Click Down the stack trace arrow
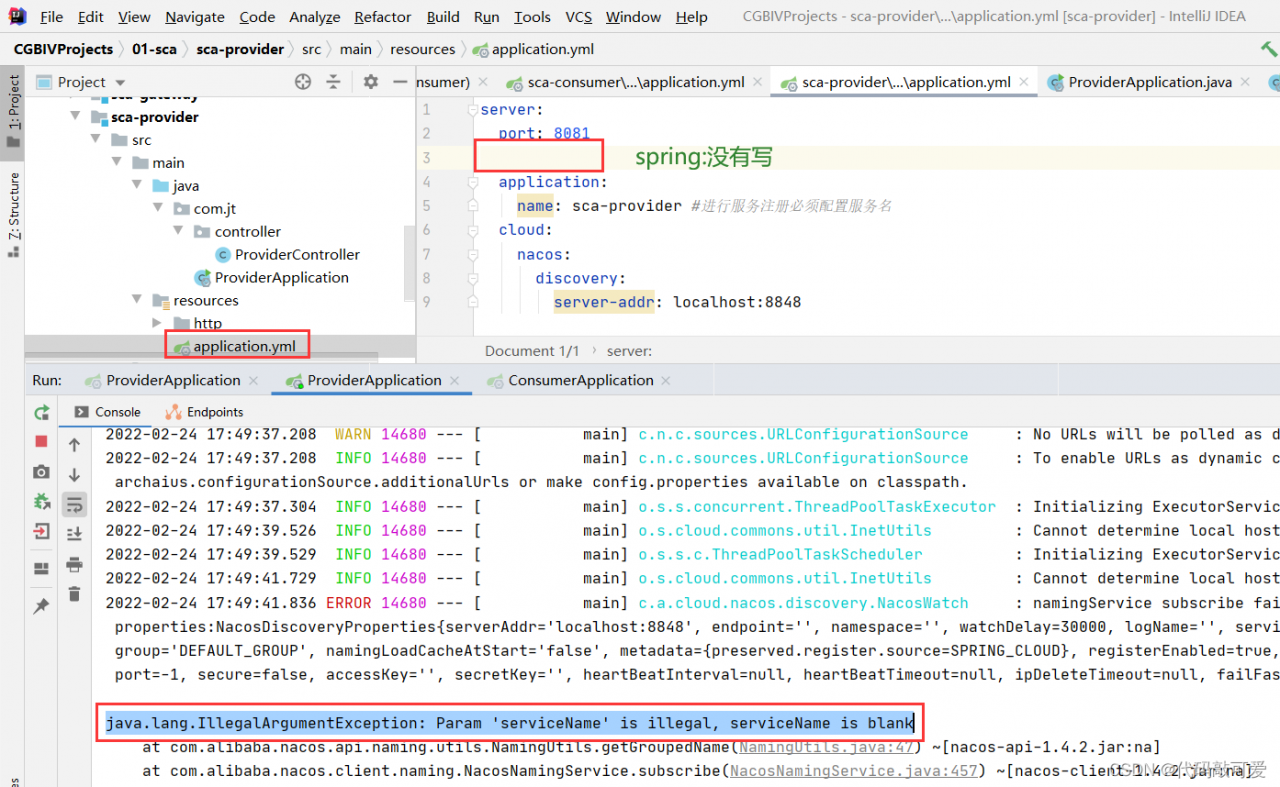The width and height of the screenshot is (1280, 787). pyautogui.click(x=74, y=475)
